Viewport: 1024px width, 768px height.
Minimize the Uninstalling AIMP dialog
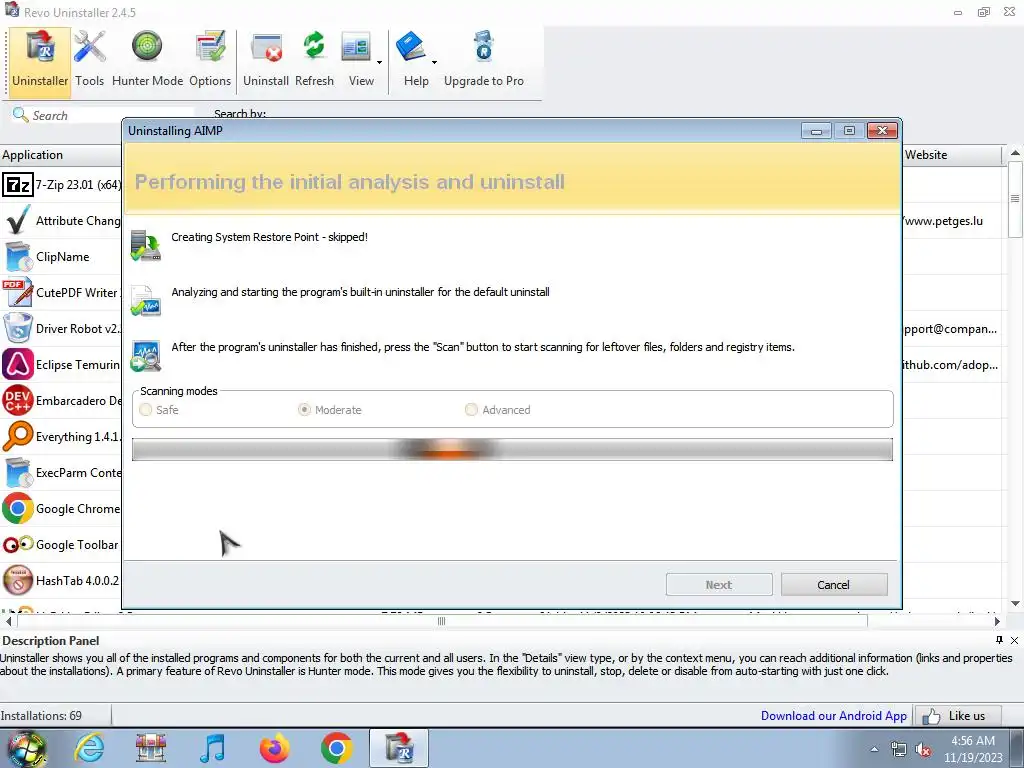point(816,131)
